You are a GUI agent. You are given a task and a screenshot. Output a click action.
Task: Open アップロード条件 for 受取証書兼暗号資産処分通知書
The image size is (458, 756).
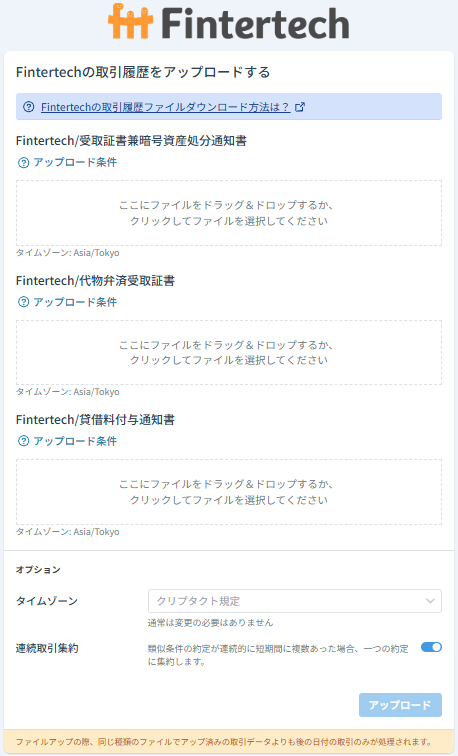75,162
